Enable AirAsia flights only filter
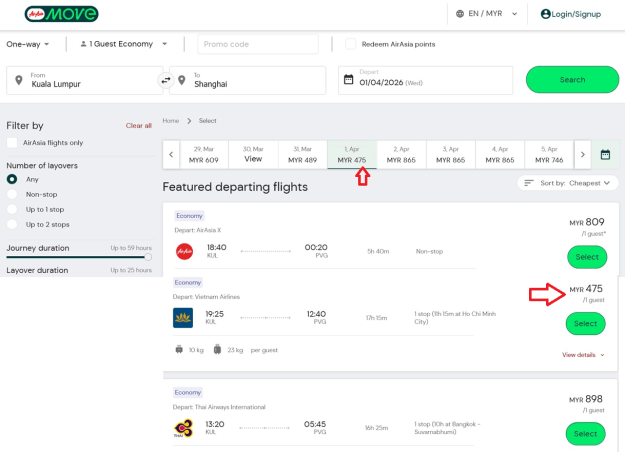Screen dimensions: 625x452 point(12,143)
